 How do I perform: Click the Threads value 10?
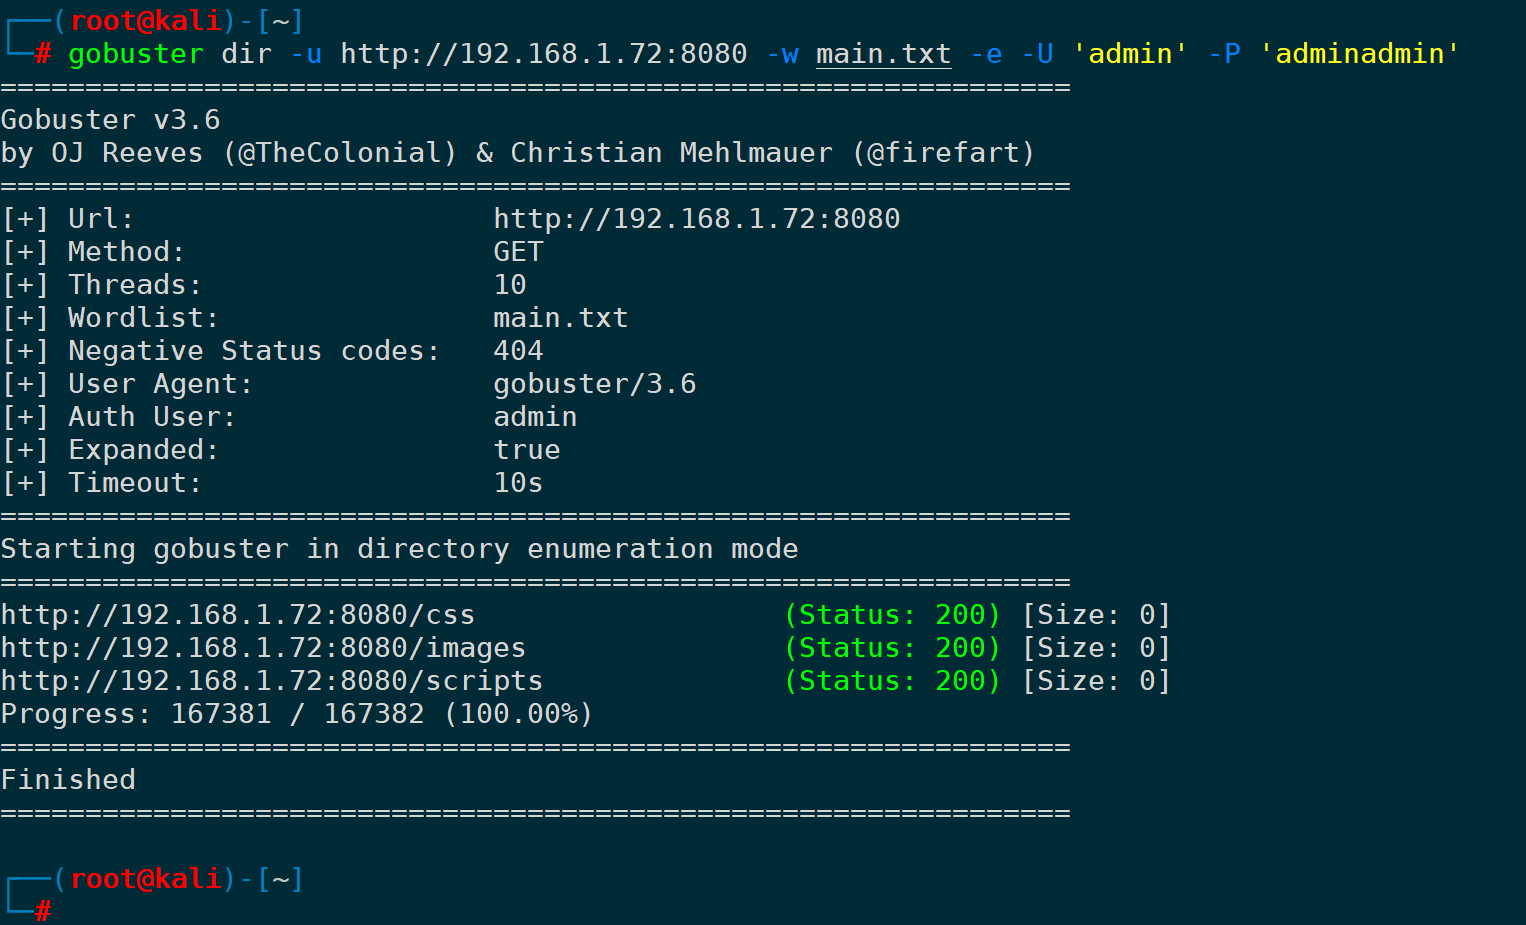(x=510, y=285)
